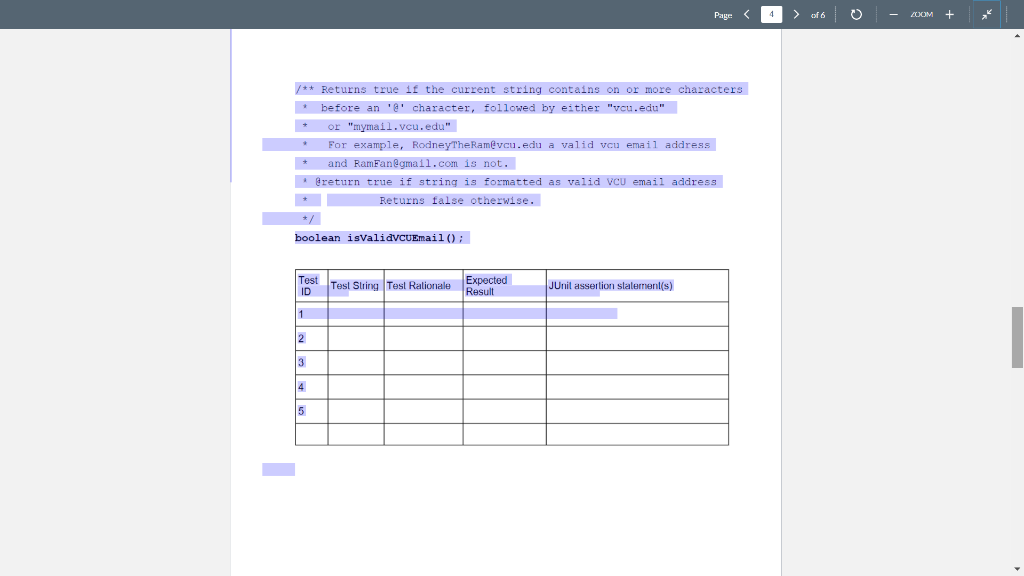Zoom out using the minus icon
This screenshot has width=1024, height=576.
893,14
